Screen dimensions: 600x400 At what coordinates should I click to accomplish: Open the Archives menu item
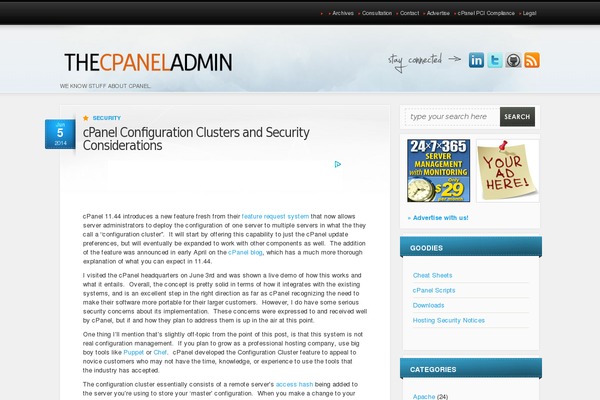(x=343, y=13)
